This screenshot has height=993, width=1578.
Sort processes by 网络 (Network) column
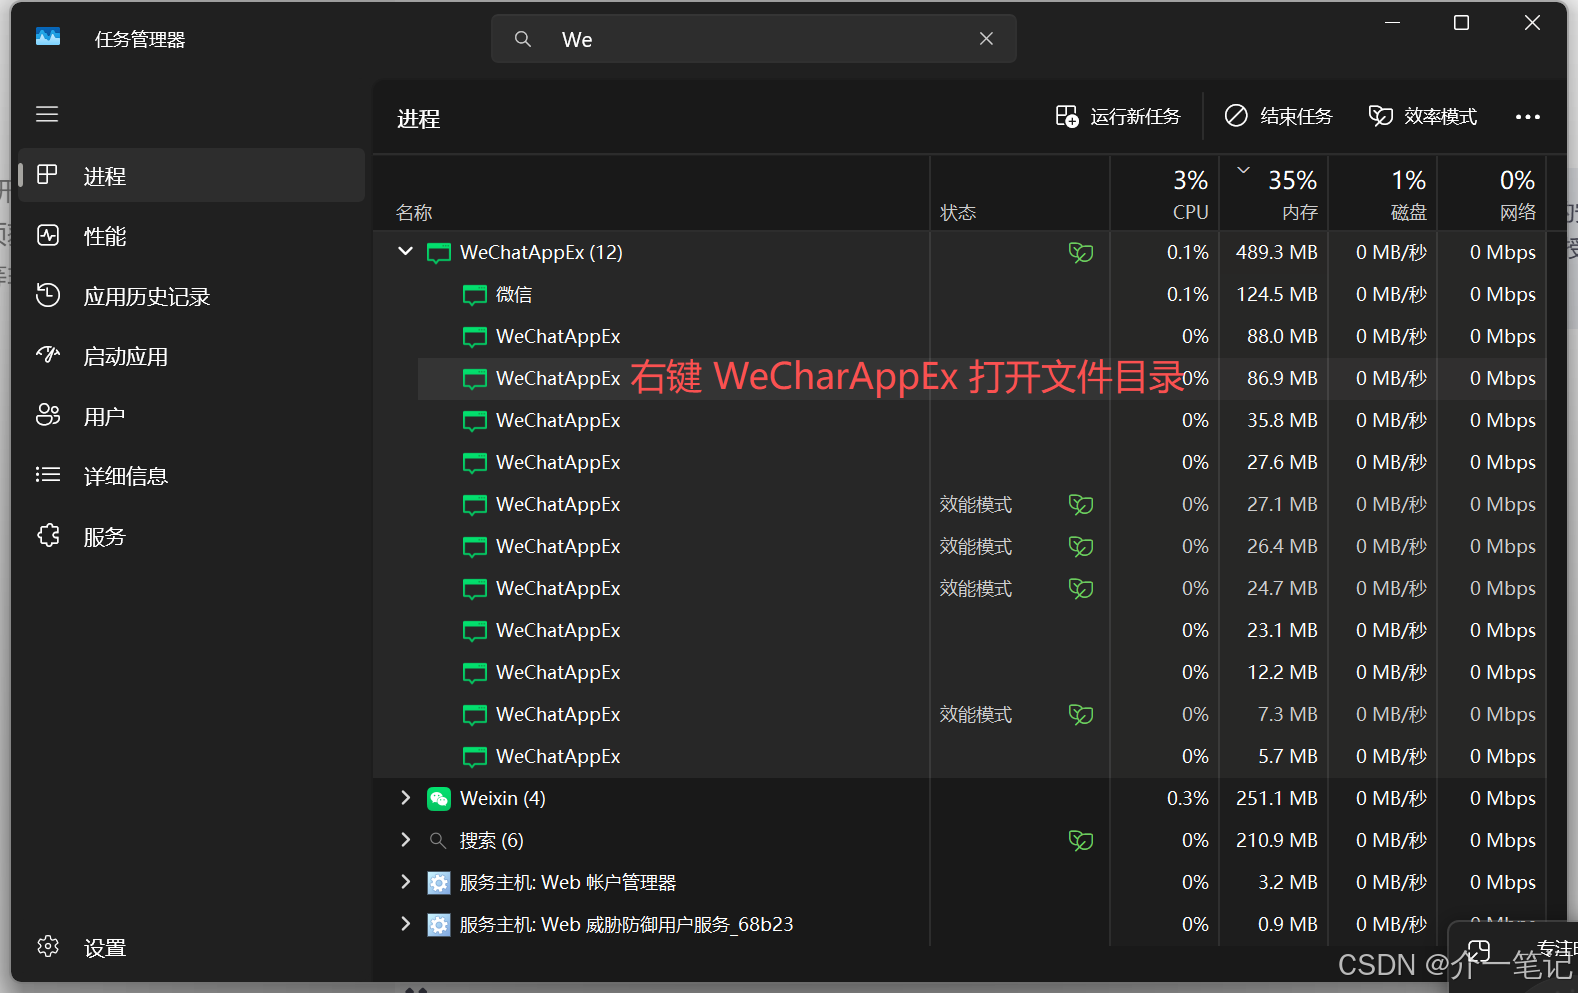click(x=1492, y=194)
